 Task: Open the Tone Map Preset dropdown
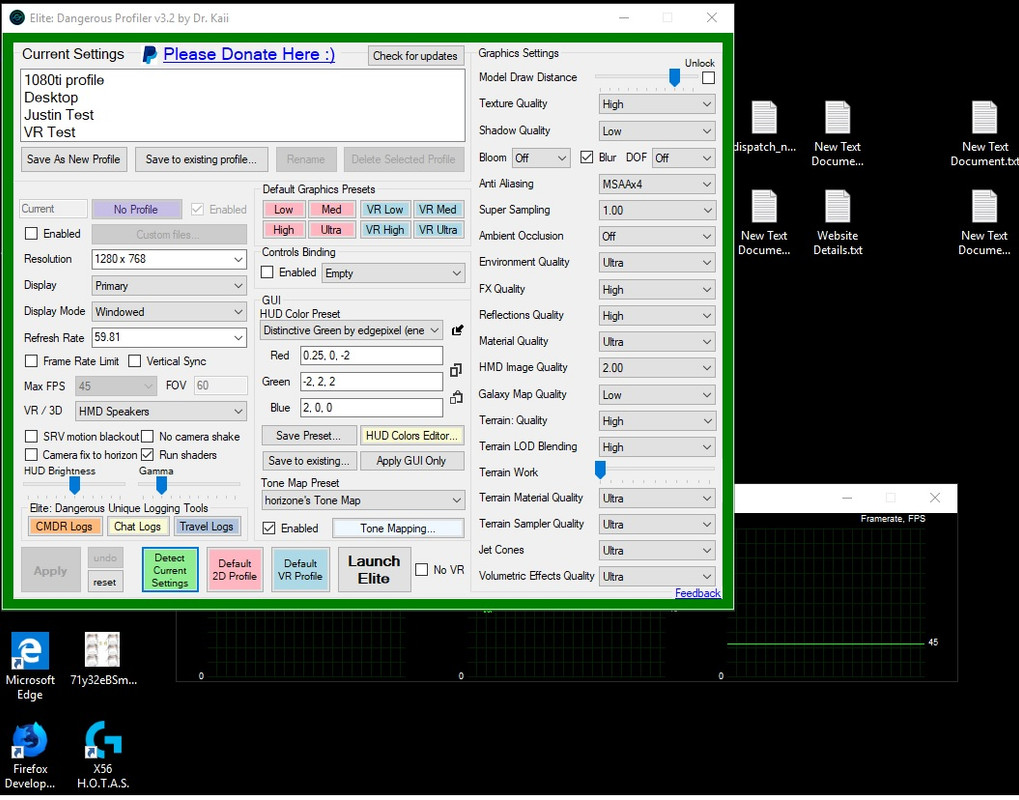coord(363,500)
